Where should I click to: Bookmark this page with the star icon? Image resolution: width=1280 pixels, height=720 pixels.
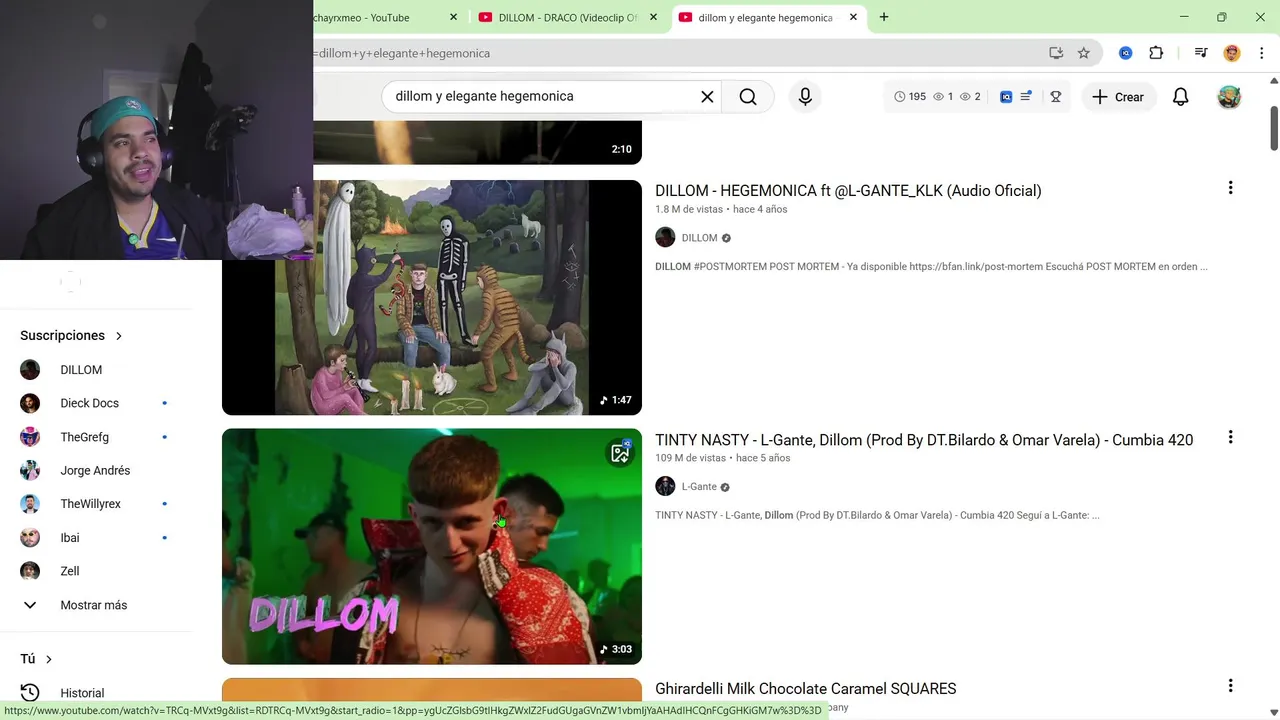click(1083, 53)
